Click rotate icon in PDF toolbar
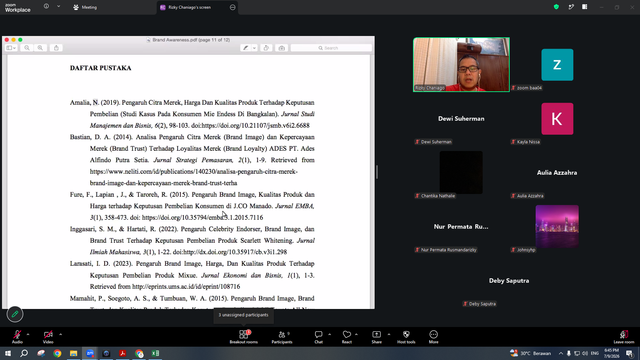640x360 pixels. click(266, 48)
